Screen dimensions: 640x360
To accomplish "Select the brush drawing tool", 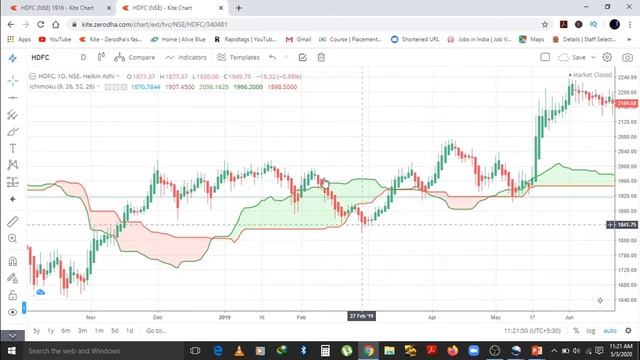I will pyautogui.click(x=13, y=132).
